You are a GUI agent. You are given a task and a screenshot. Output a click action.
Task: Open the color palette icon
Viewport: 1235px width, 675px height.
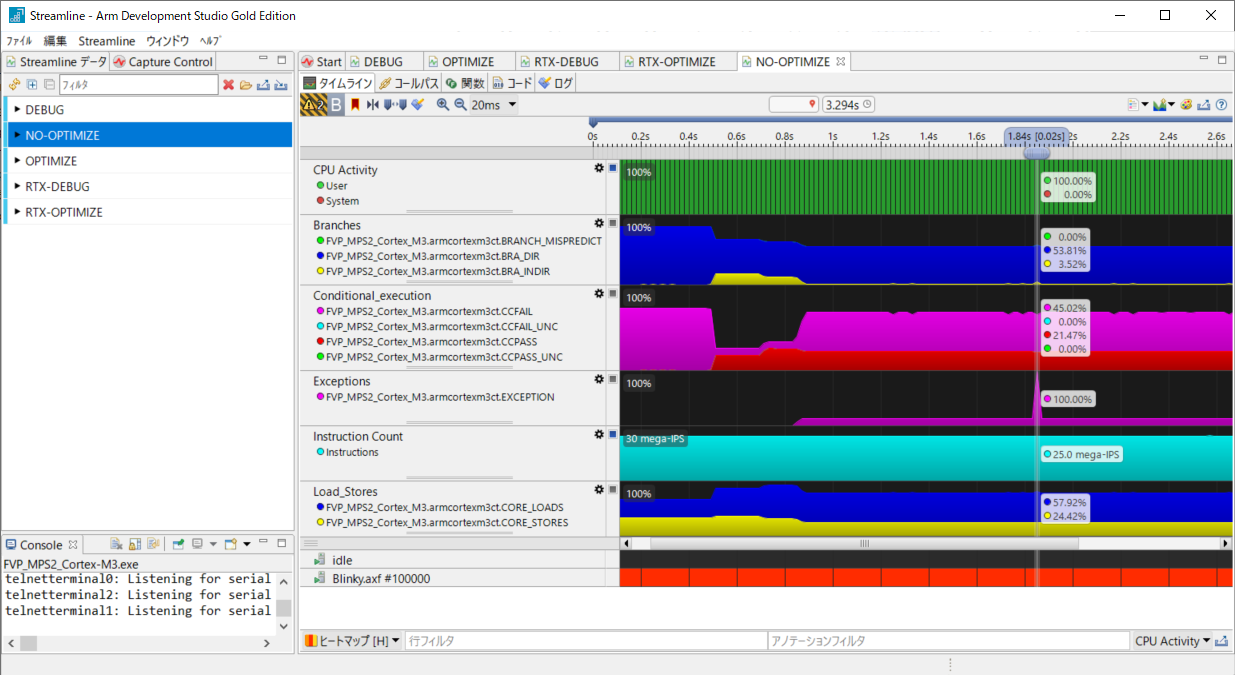click(1187, 105)
